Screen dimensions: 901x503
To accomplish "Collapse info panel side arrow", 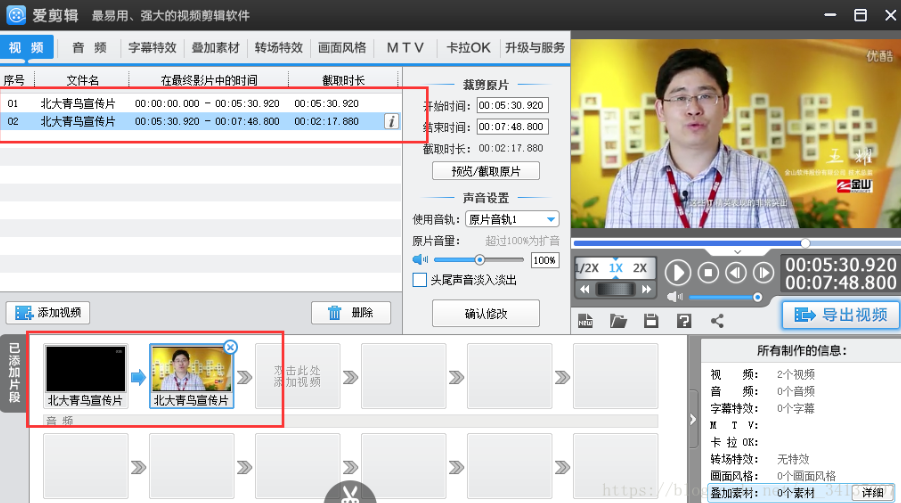I will point(693,419).
